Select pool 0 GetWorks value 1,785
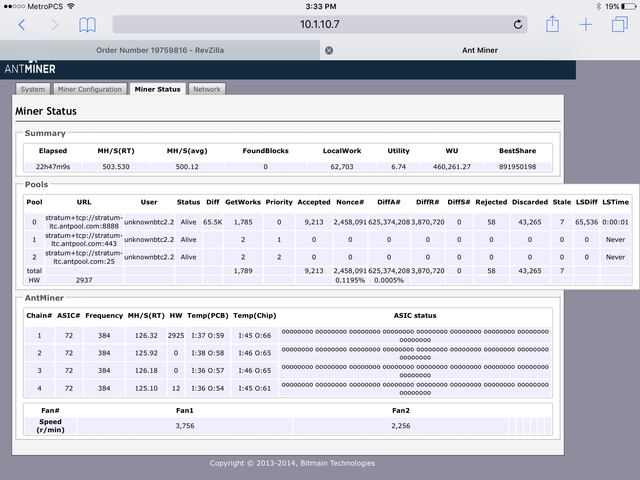The image size is (640, 480). click(x=243, y=222)
